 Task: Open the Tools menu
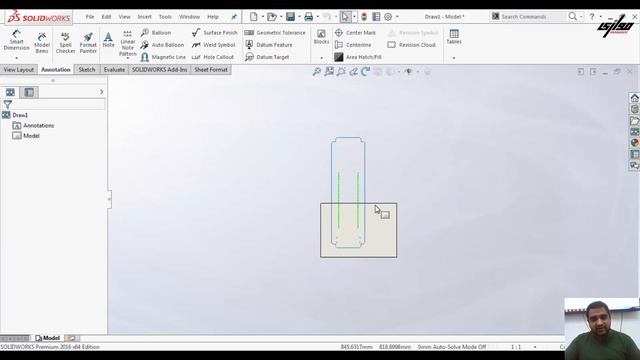tap(165, 17)
